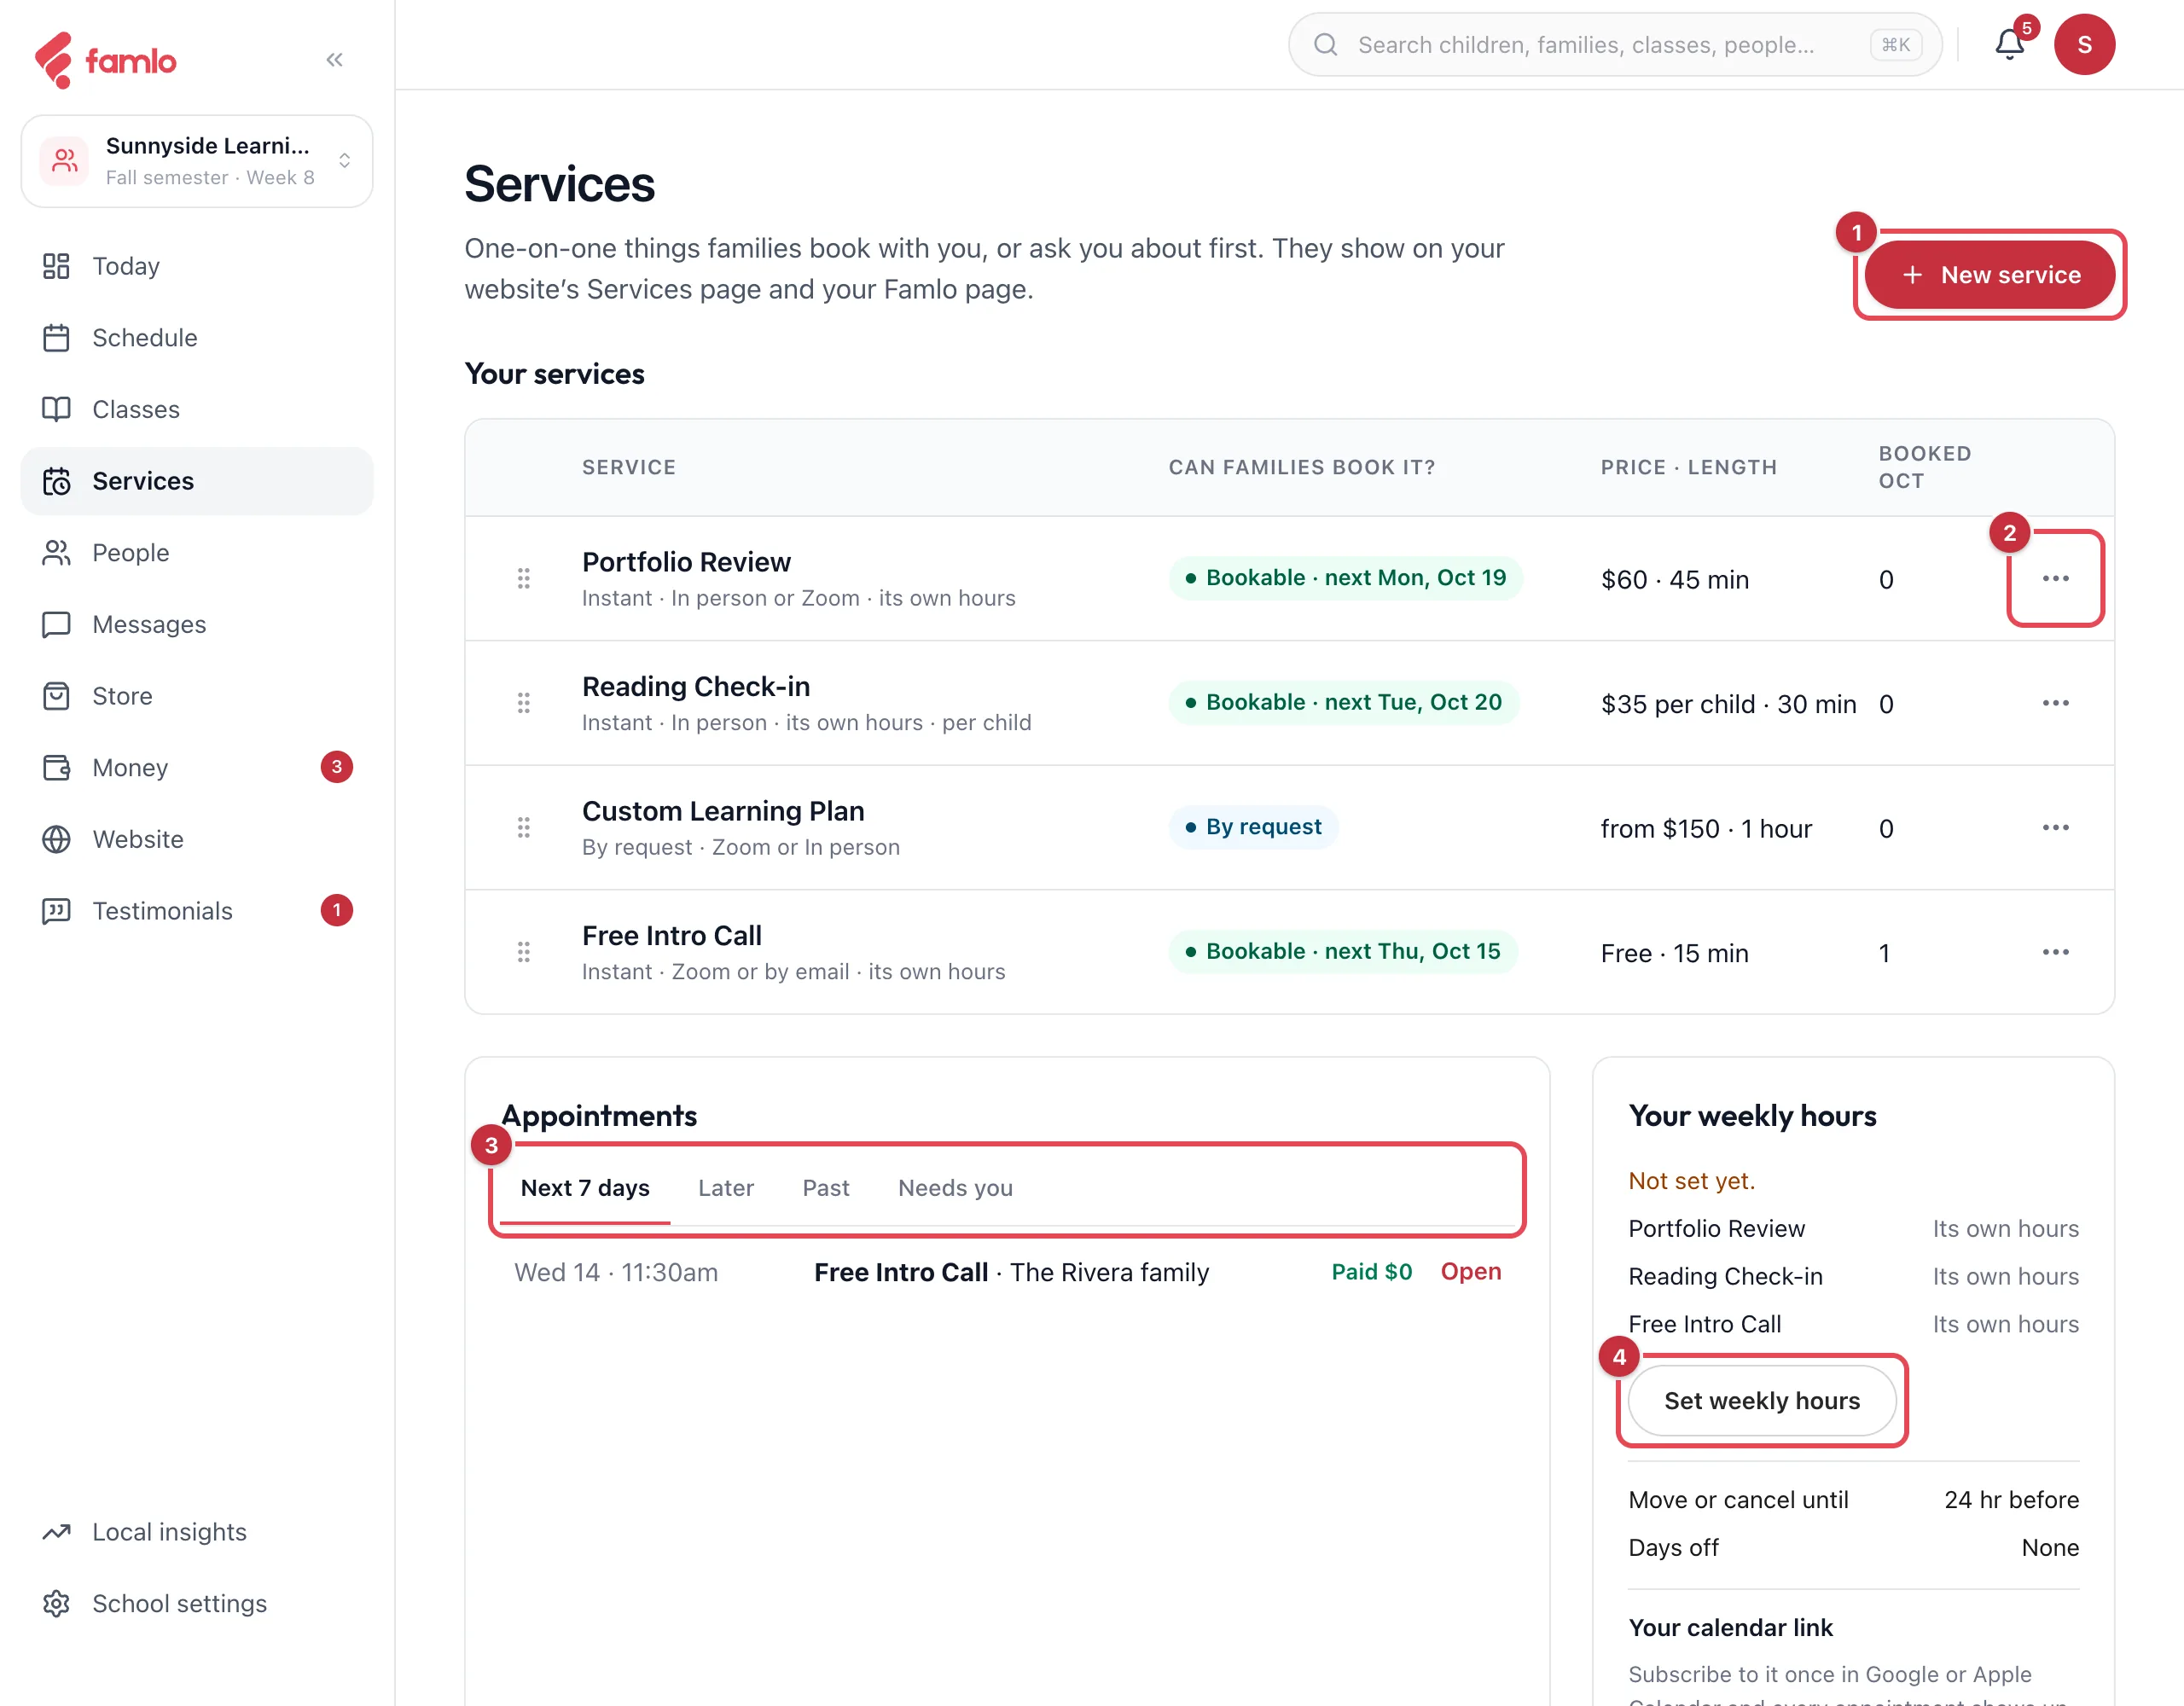
Task: Click the search children, families field
Action: (x=1614, y=44)
